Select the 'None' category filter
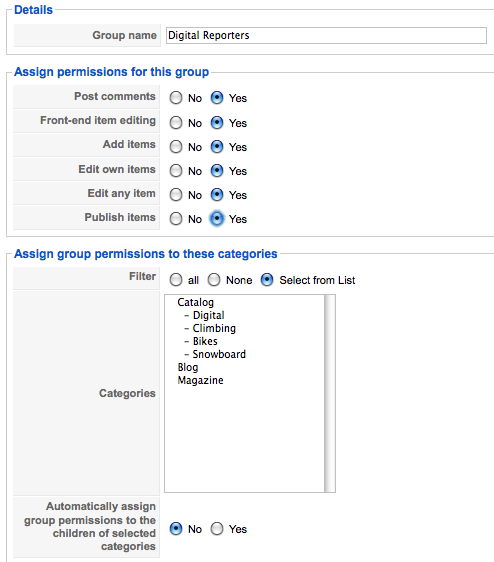Viewport: 494px width, 562px height. [214, 280]
